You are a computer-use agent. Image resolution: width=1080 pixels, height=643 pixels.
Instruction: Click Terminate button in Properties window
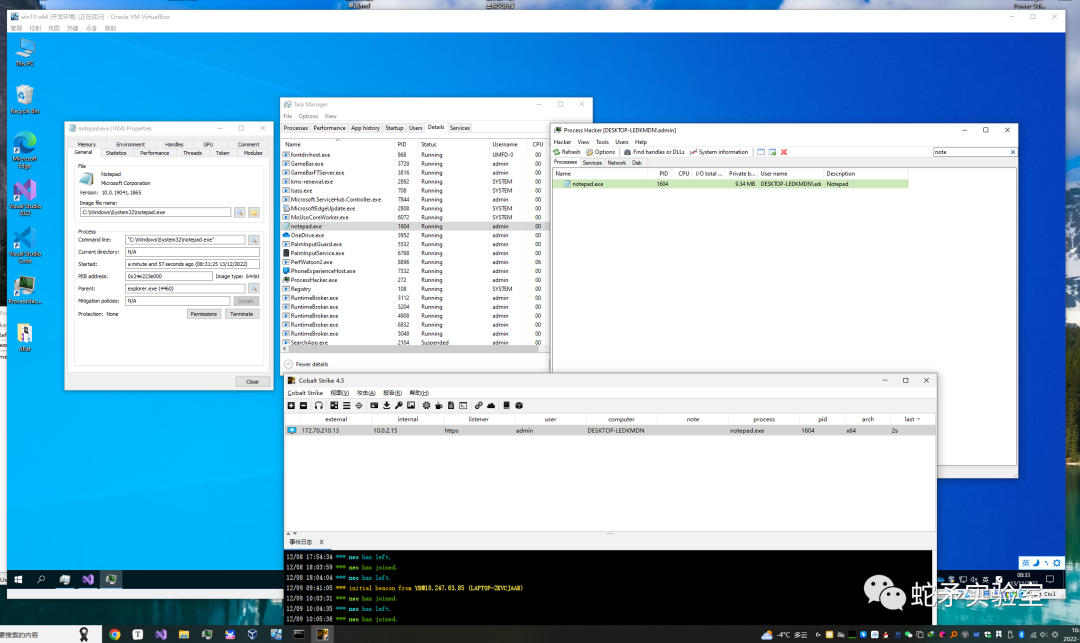point(242,314)
